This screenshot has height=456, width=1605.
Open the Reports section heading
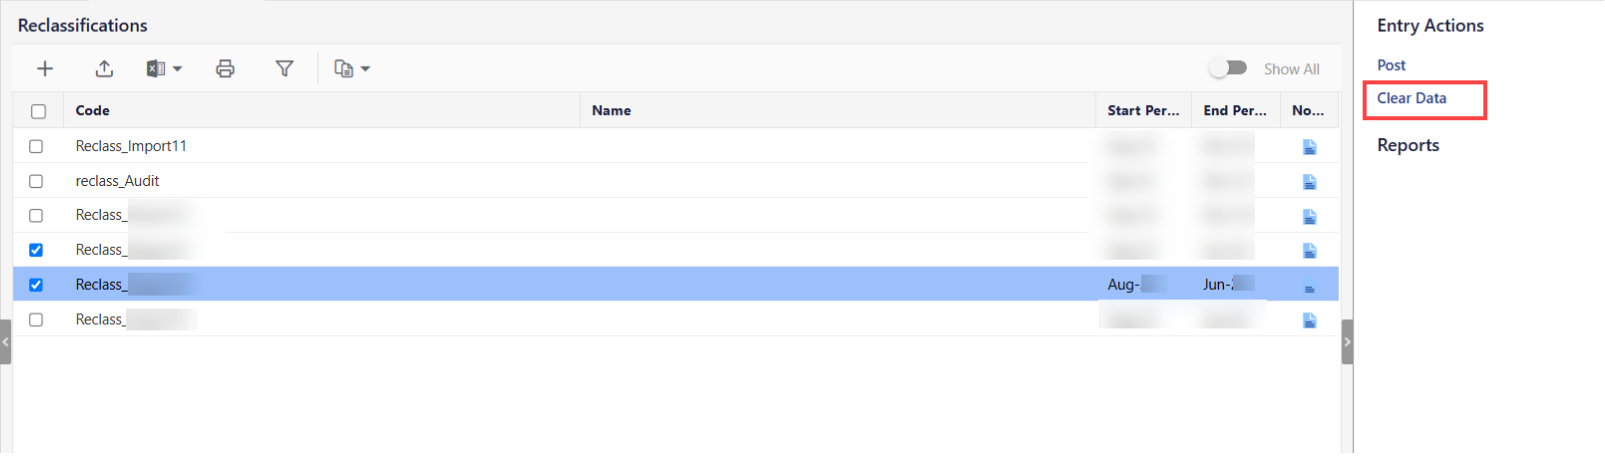[1408, 145]
